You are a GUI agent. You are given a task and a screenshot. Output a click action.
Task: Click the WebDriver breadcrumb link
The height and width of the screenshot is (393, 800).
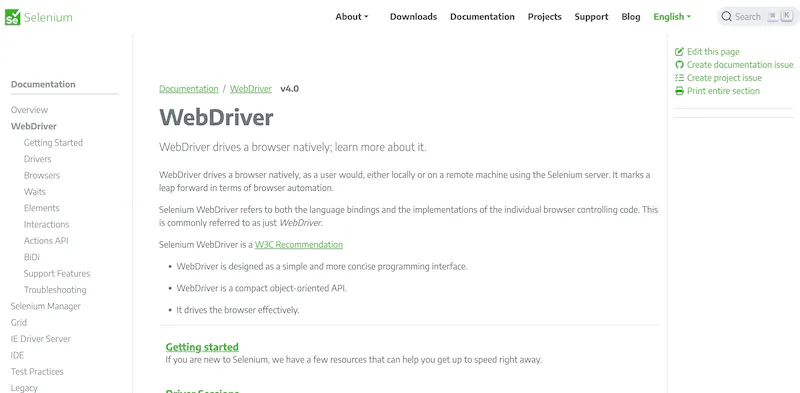point(251,89)
